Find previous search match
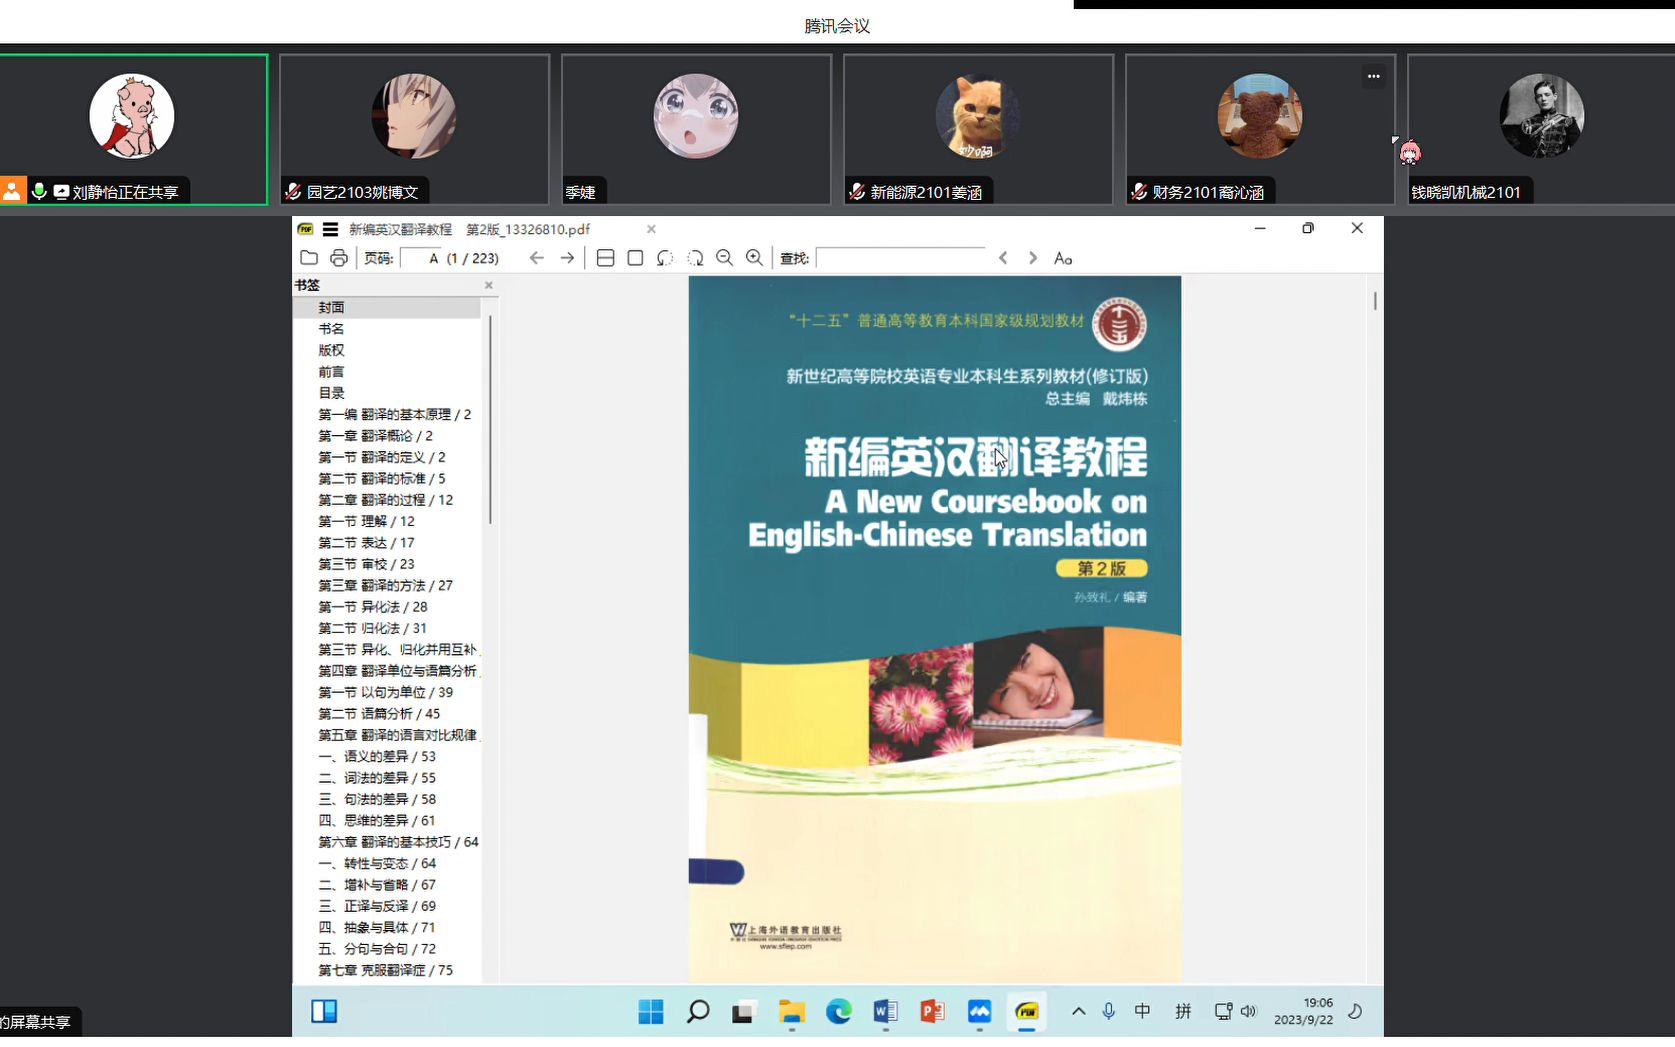The image size is (1675, 1047). tap(1003, 258)
